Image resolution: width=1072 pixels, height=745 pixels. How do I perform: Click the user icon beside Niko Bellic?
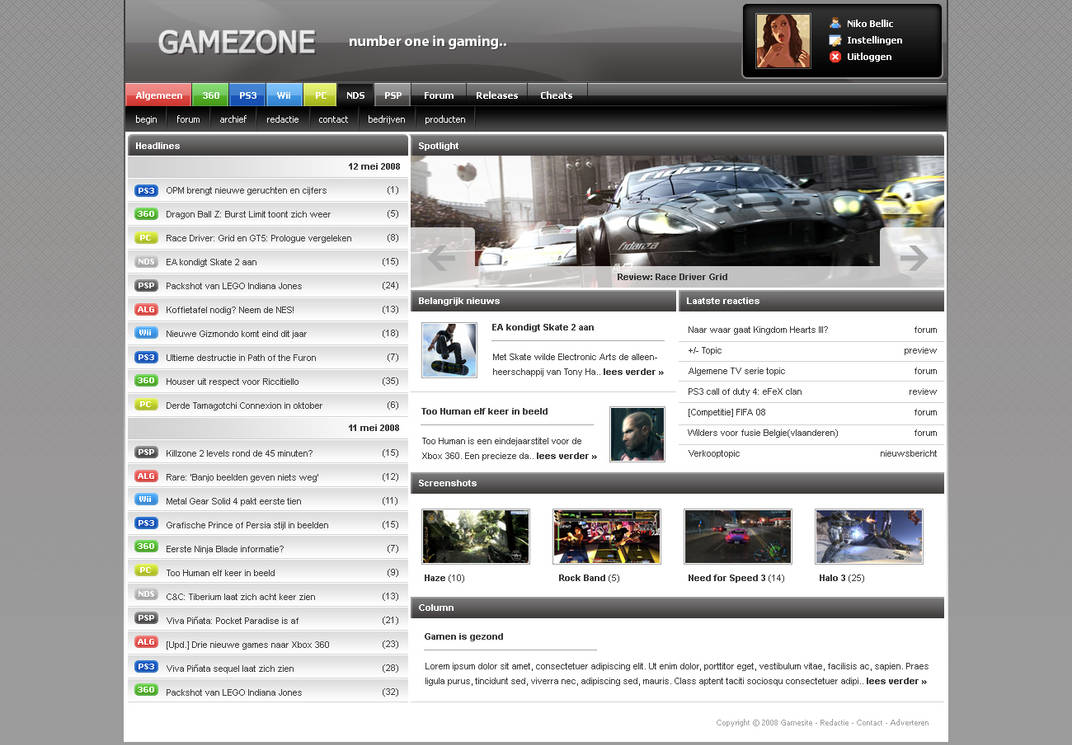835,23
